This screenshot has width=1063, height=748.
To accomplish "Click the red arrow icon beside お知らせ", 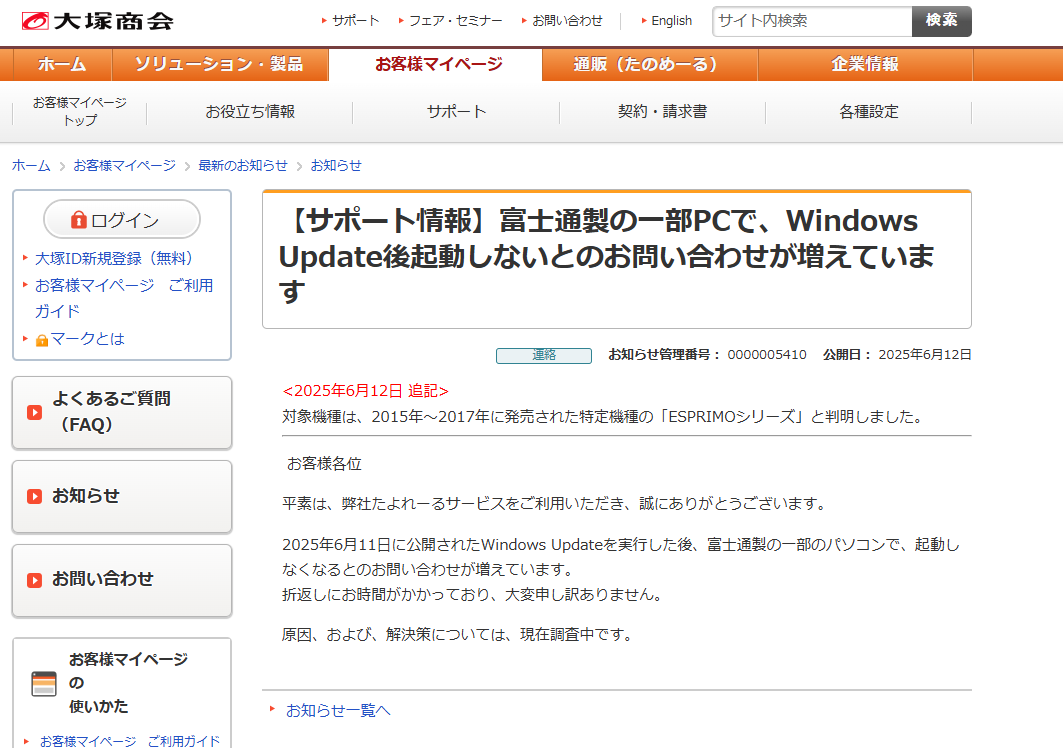I will pyautogui.click(x=35, y=496).
